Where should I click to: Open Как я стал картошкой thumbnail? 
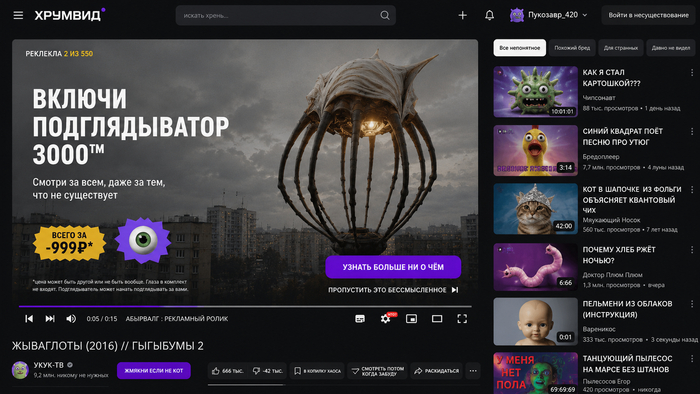(x=535, y=91)
